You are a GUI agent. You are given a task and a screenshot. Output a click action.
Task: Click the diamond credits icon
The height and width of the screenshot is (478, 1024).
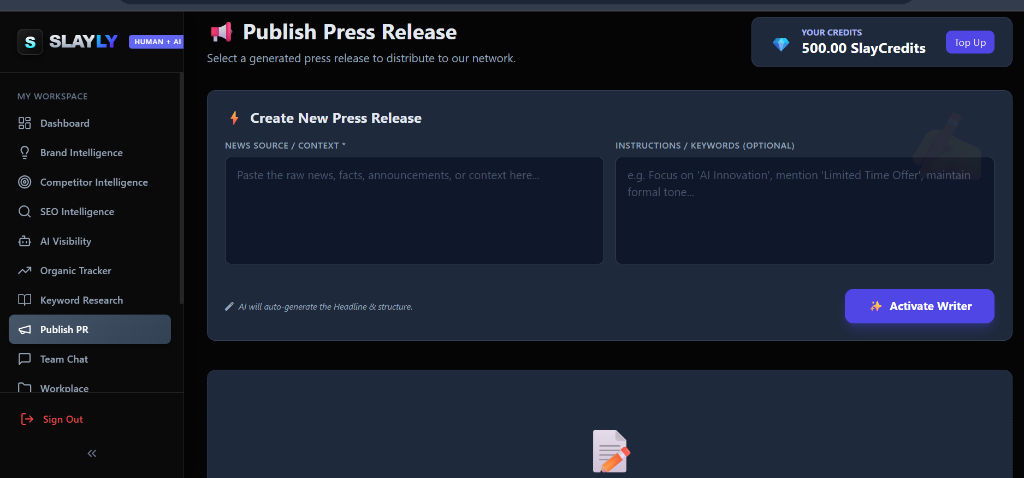click(x=781, y=44)
